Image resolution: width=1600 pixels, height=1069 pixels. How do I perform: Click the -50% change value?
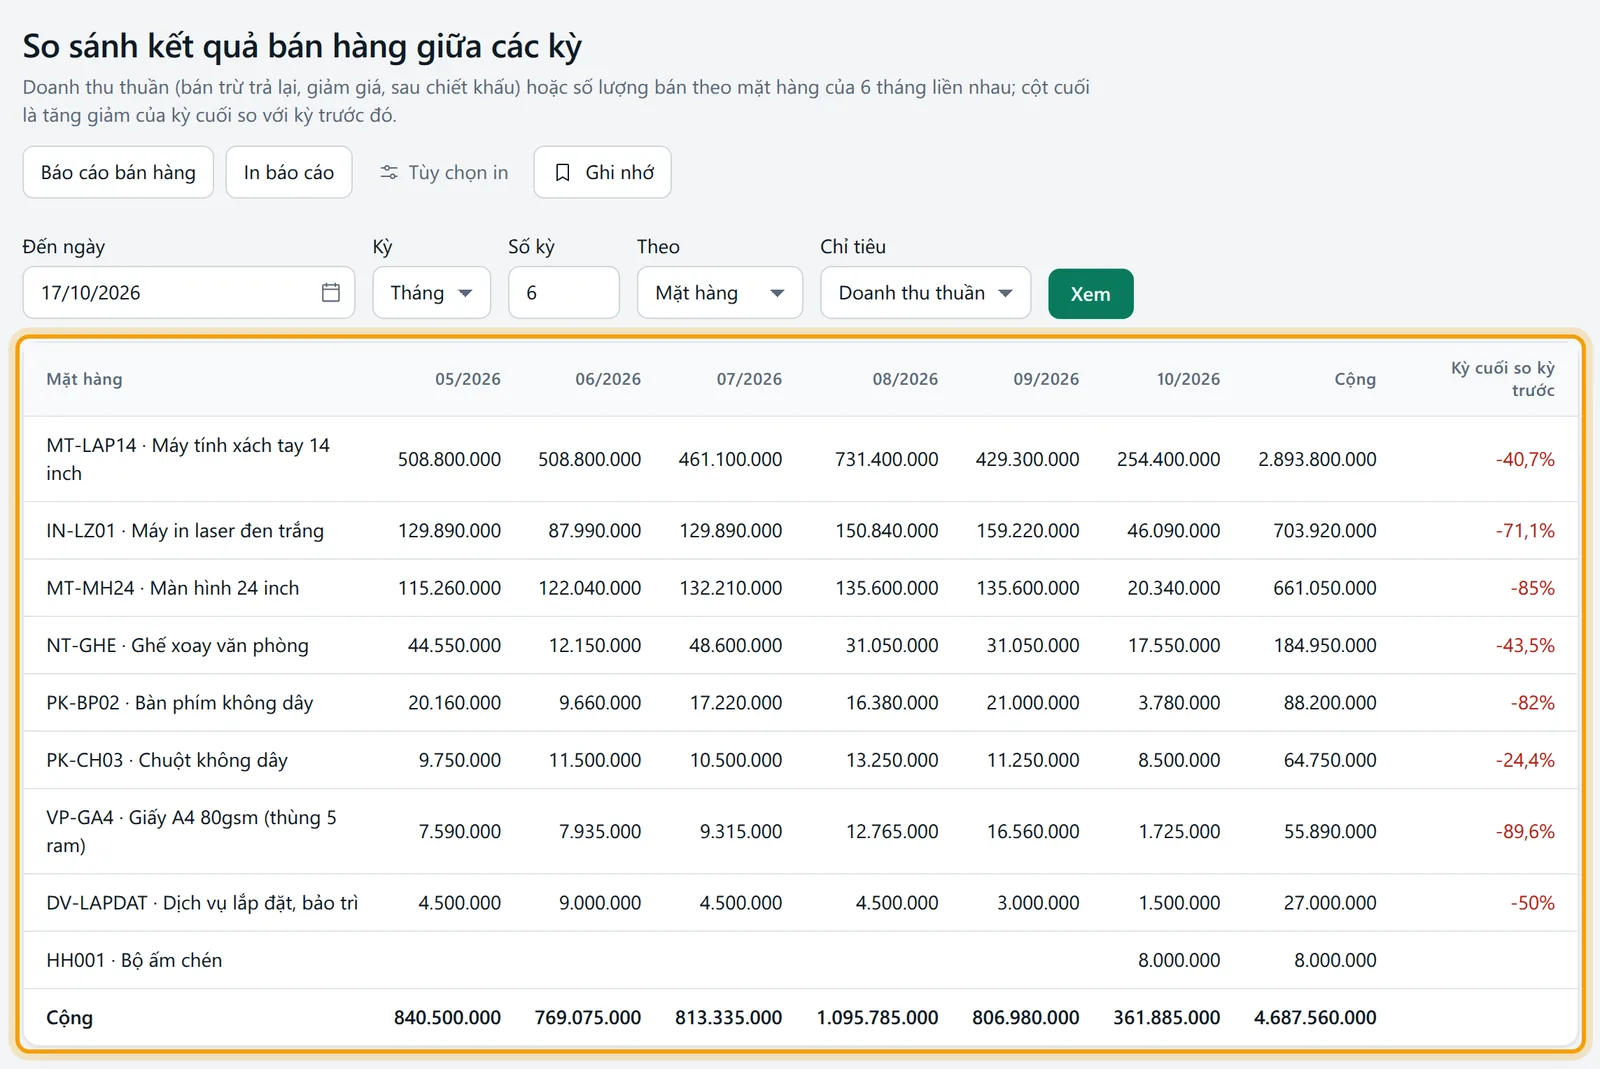click(1533, 903)
